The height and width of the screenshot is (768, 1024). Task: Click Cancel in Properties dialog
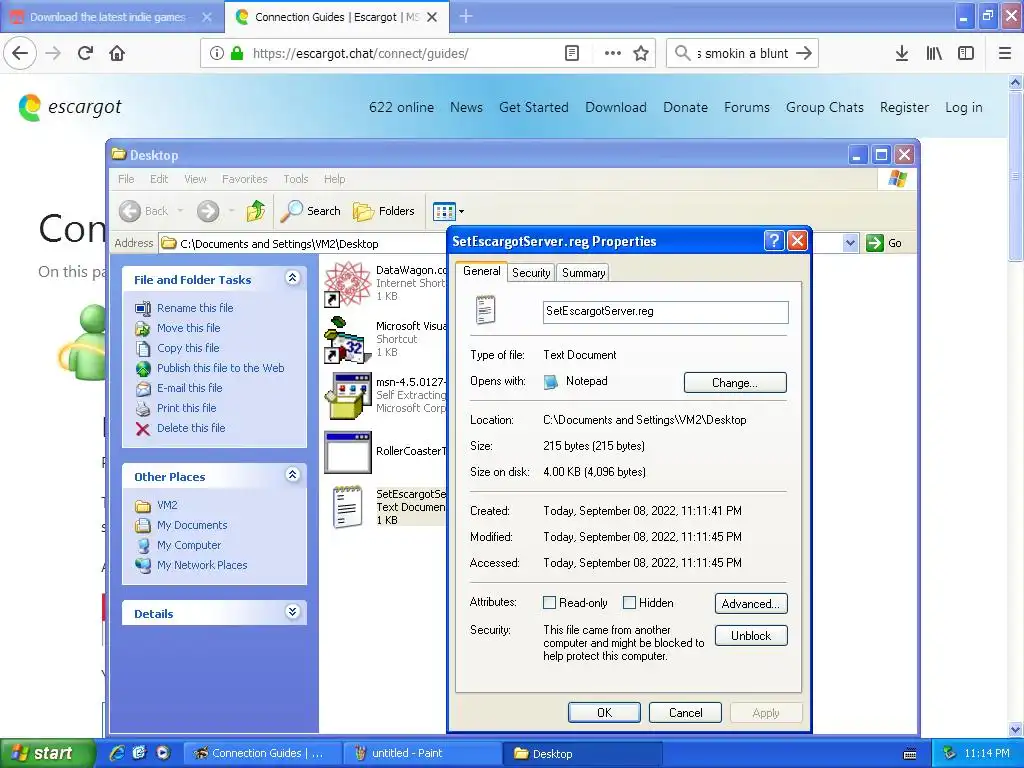pos(685,712)
